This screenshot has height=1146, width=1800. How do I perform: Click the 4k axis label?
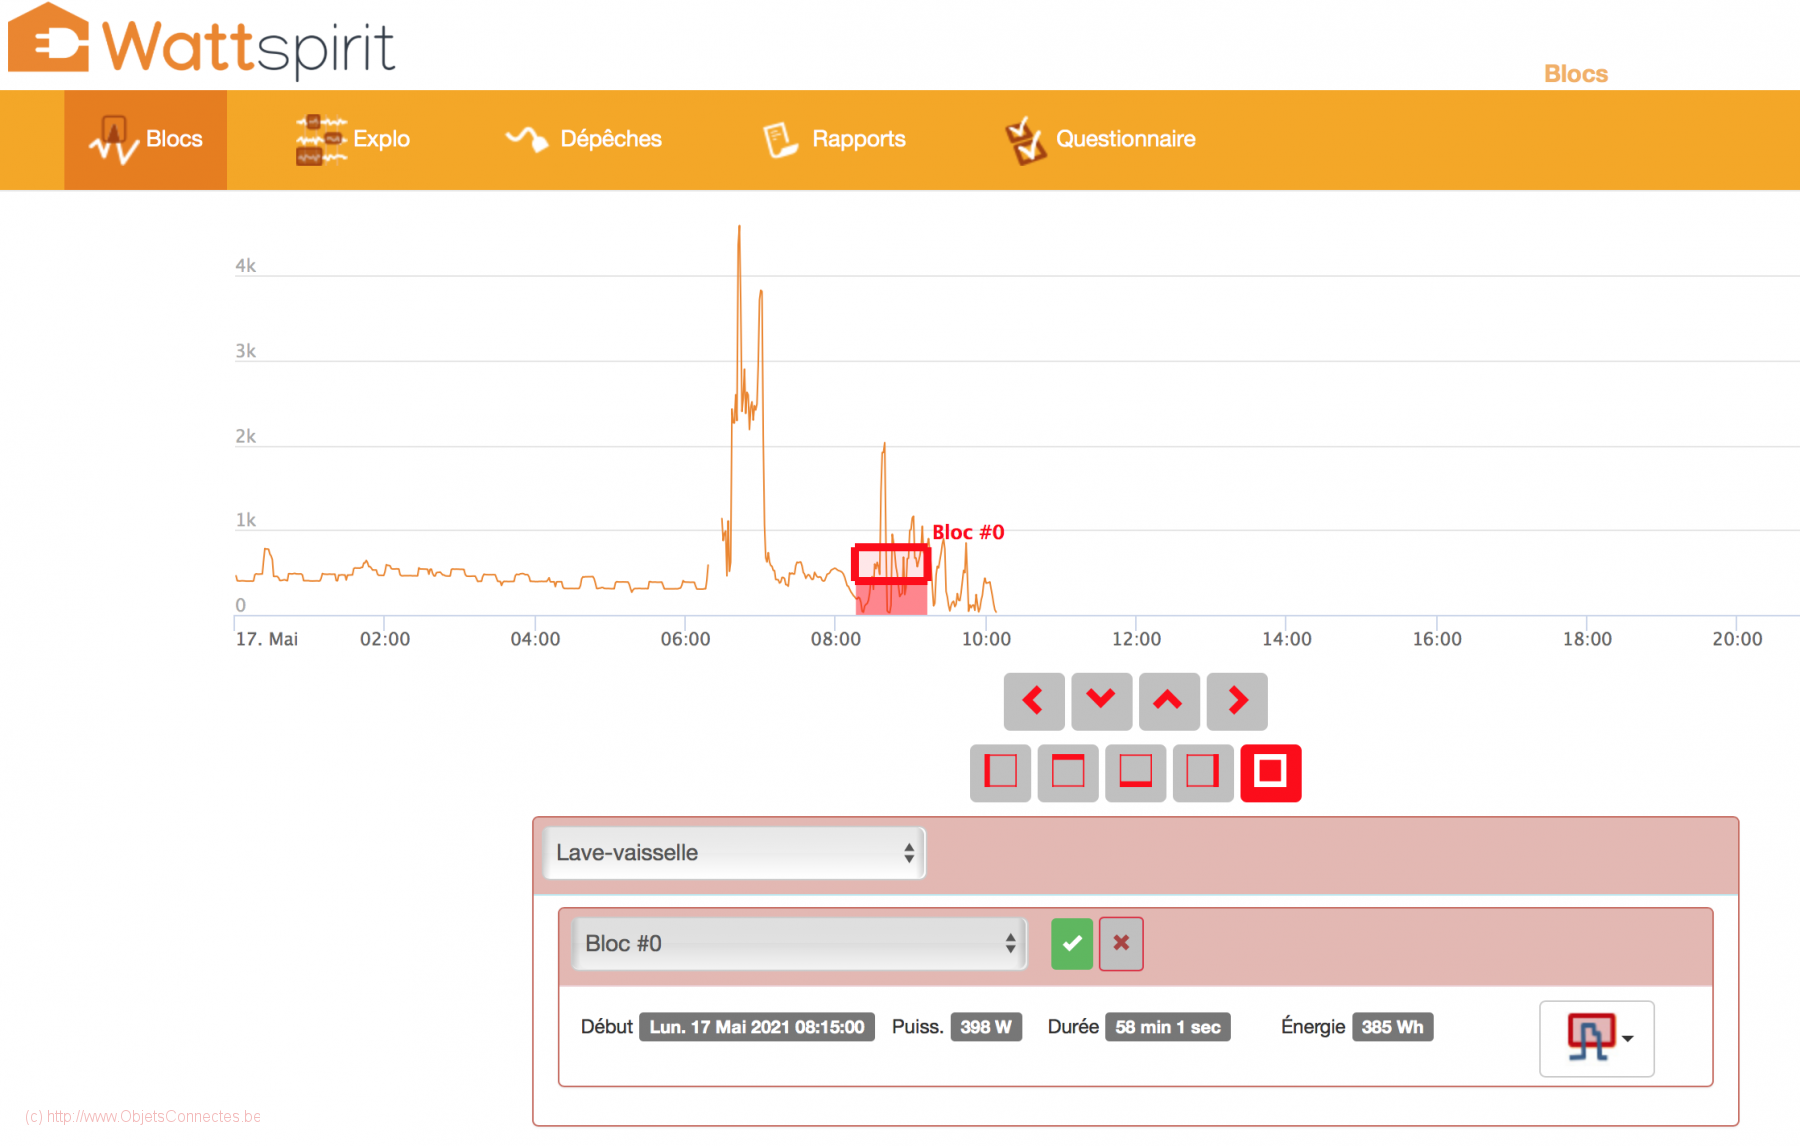coord(246,266)
